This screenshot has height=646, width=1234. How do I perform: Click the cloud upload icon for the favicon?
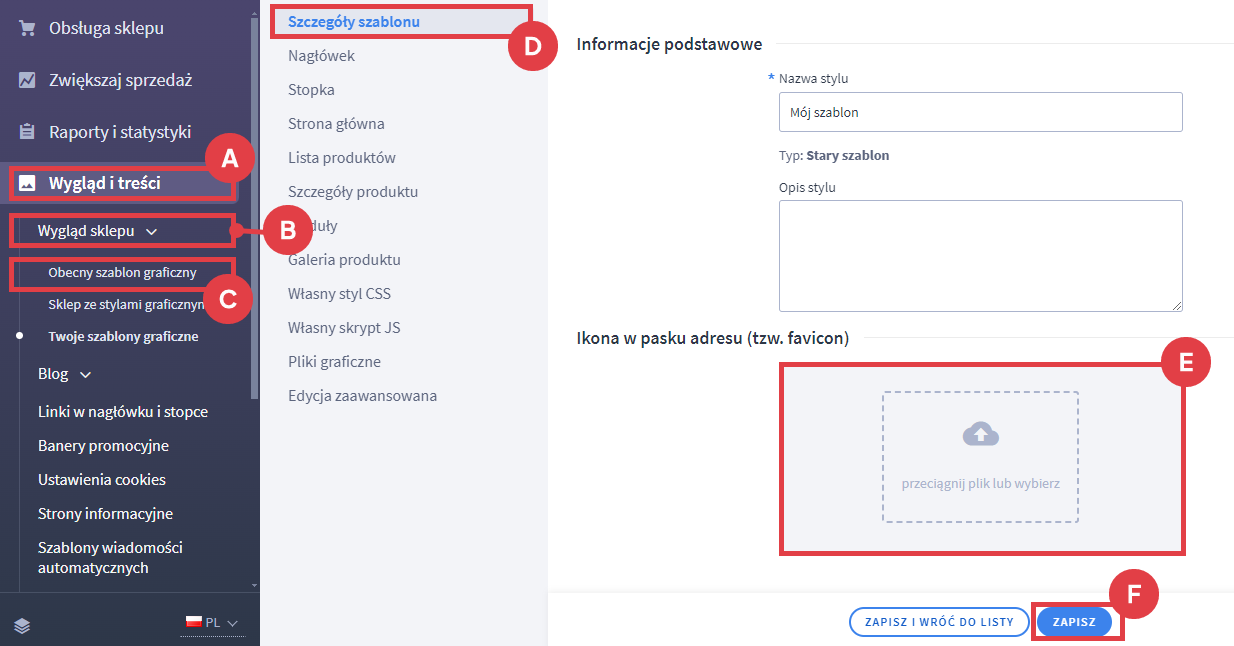980,434
